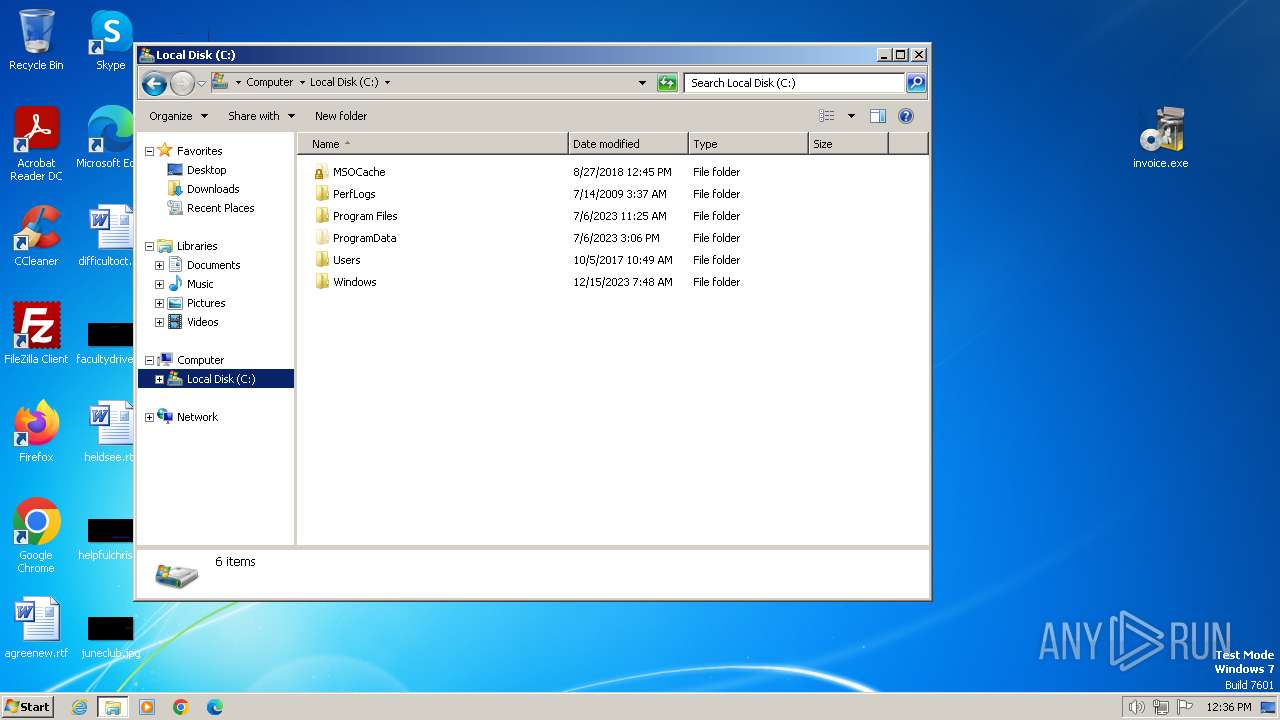
Task: Click the New folder button
Action: click(x=341, y=116)
